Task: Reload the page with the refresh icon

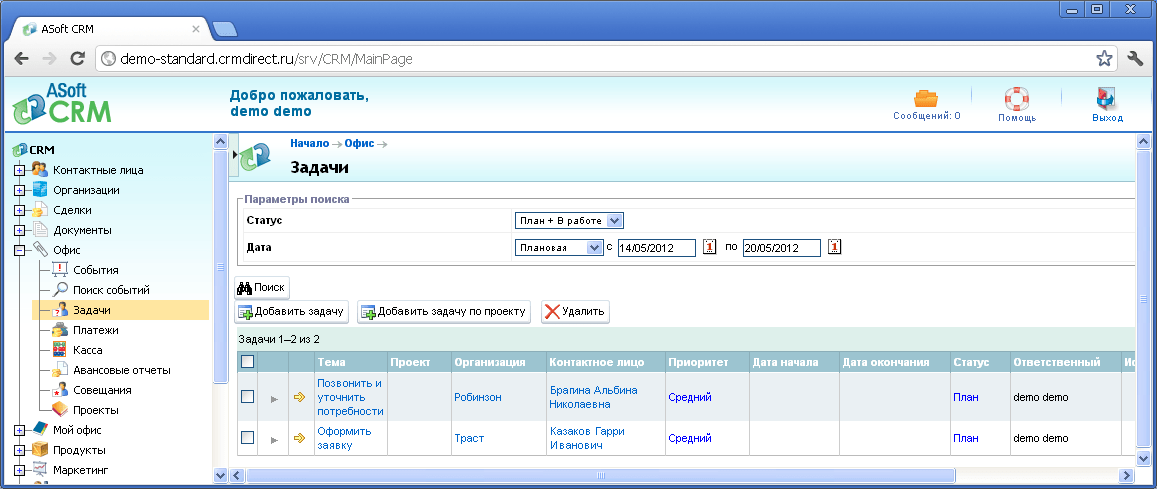Action: point(77,59)
